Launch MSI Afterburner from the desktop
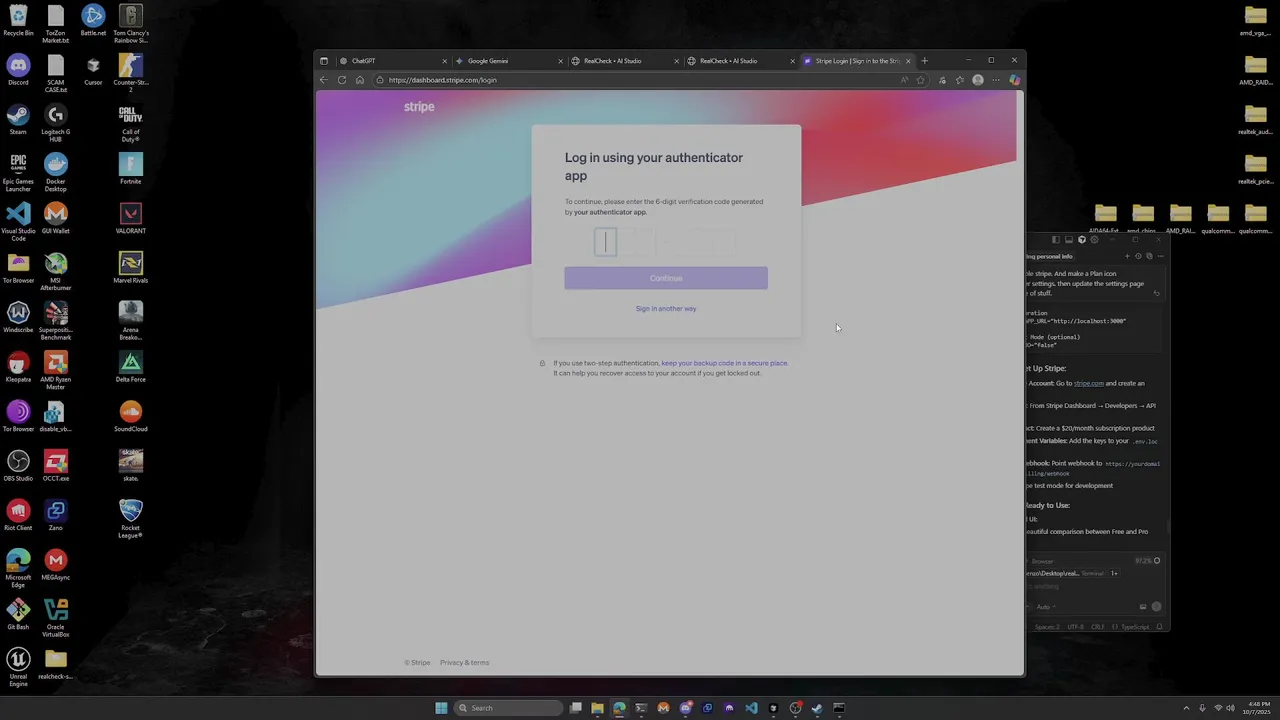The width and height of the screenshot is (1280, 720). [56, 271]
